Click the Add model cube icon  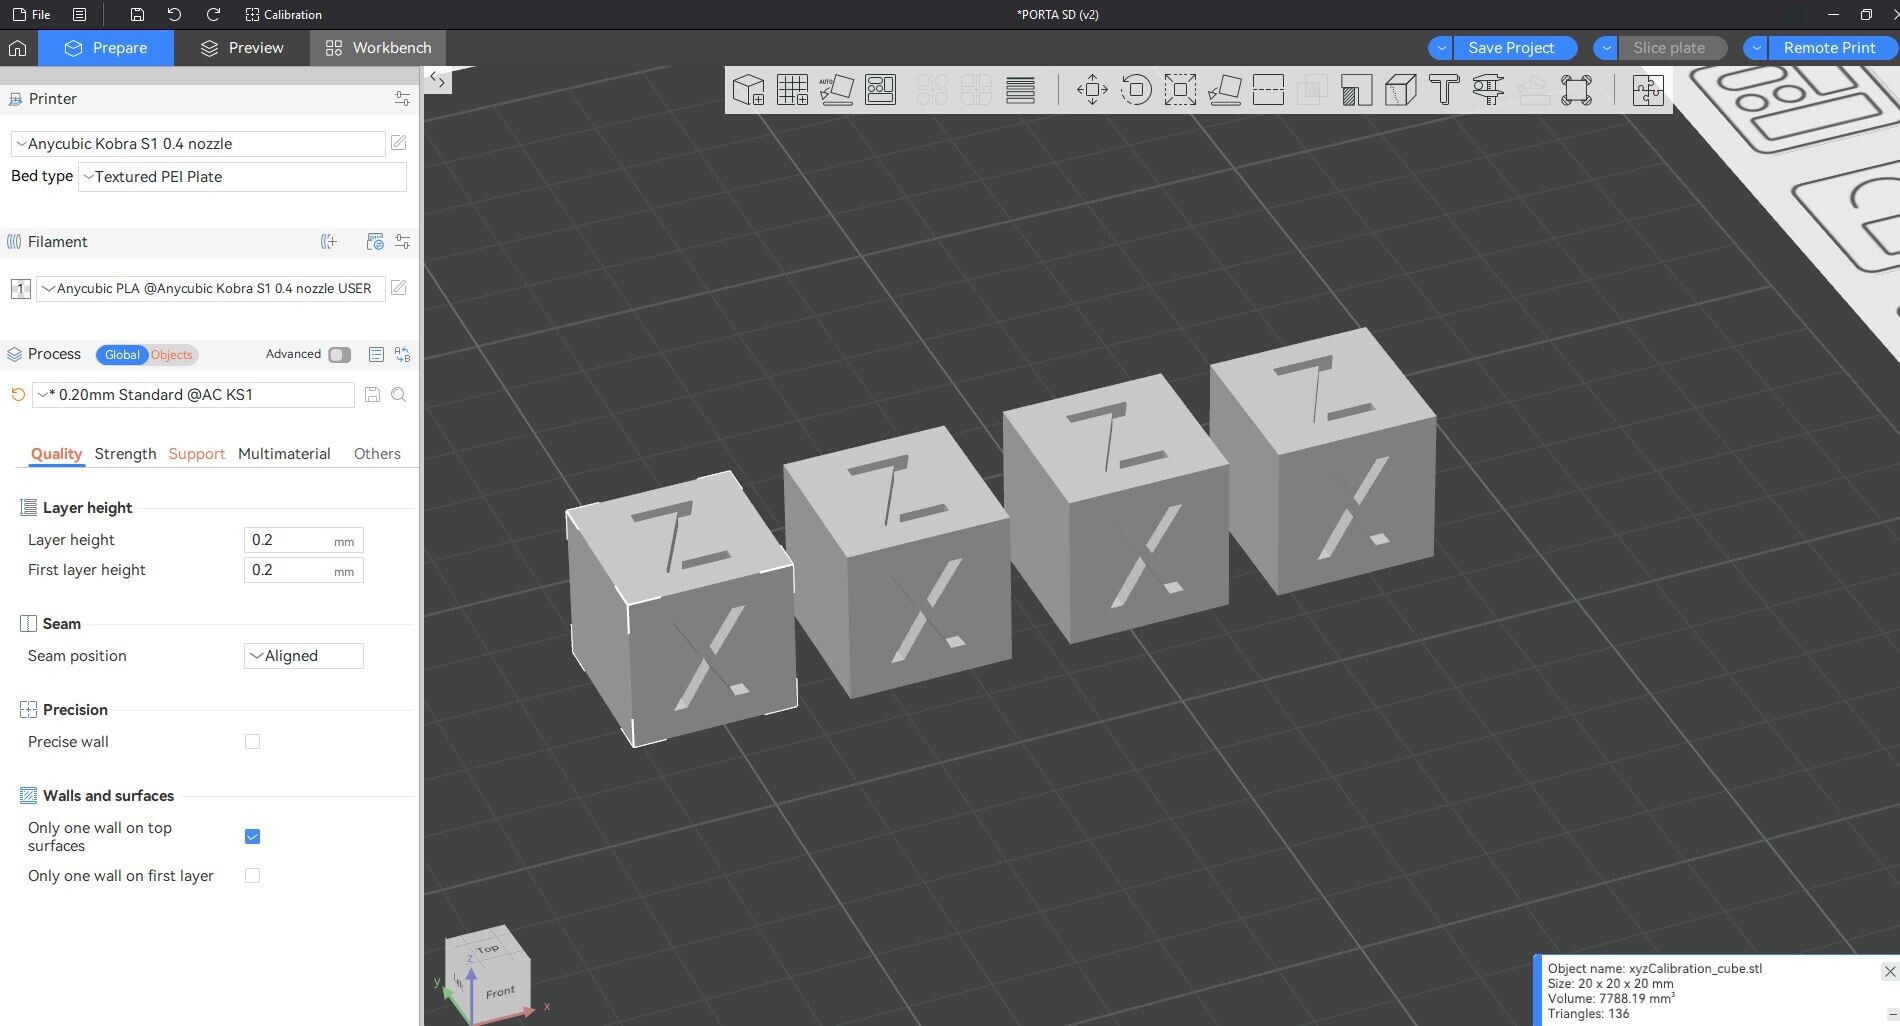[748, 90]
